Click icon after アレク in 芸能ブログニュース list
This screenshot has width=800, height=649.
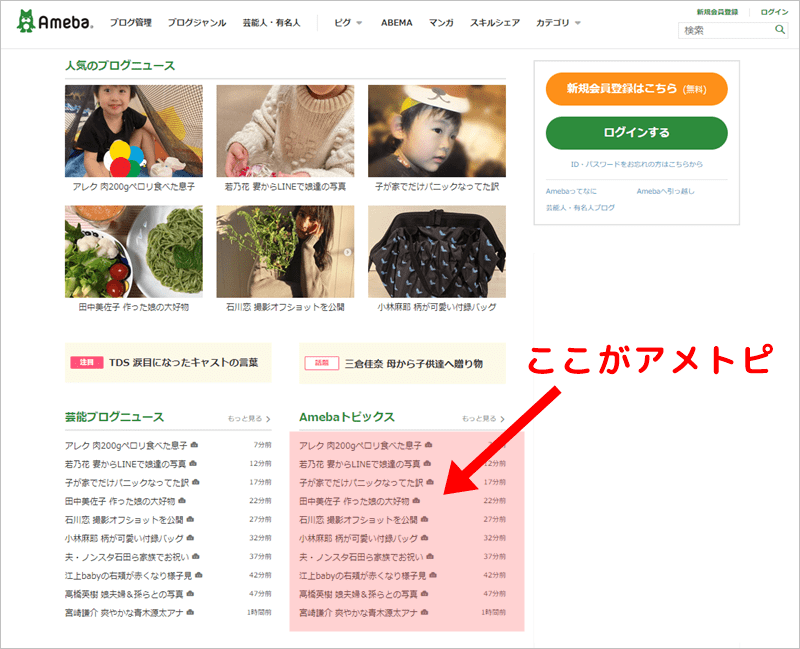click(x=194, y=445)
